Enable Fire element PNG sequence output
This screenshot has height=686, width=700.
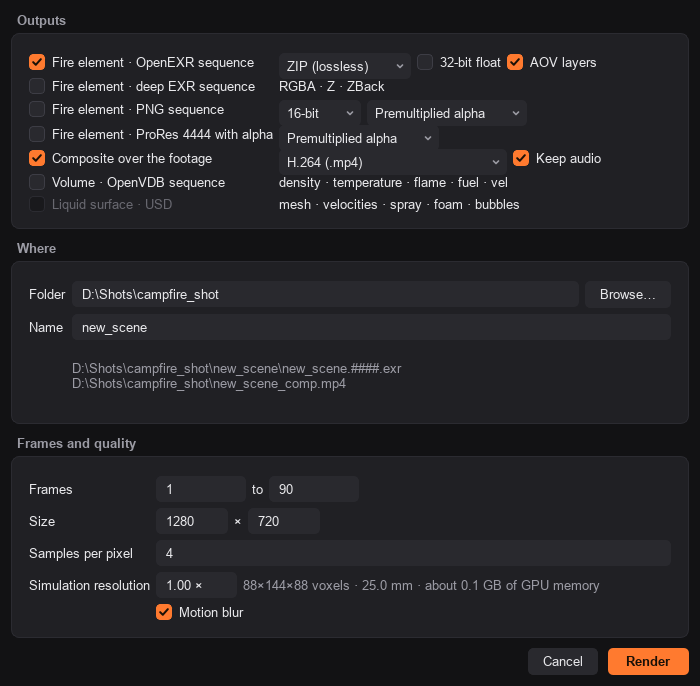click(x=37, y=109)
